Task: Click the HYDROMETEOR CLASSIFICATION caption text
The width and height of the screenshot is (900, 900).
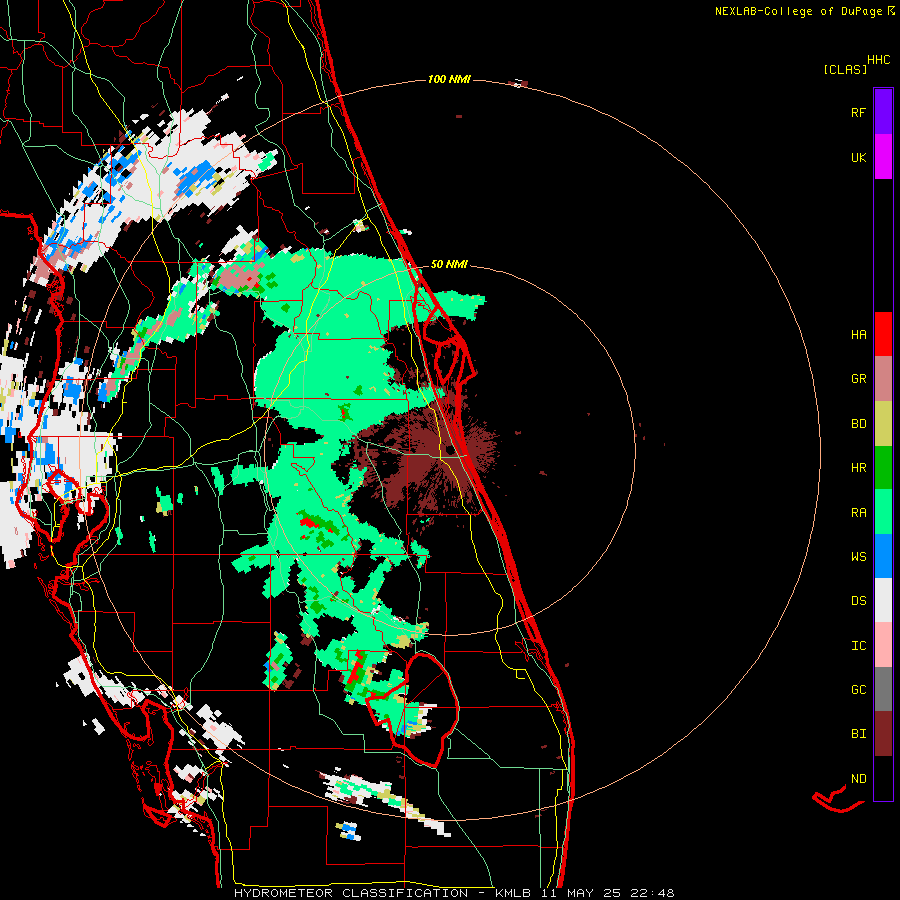Action: (351, 893)
